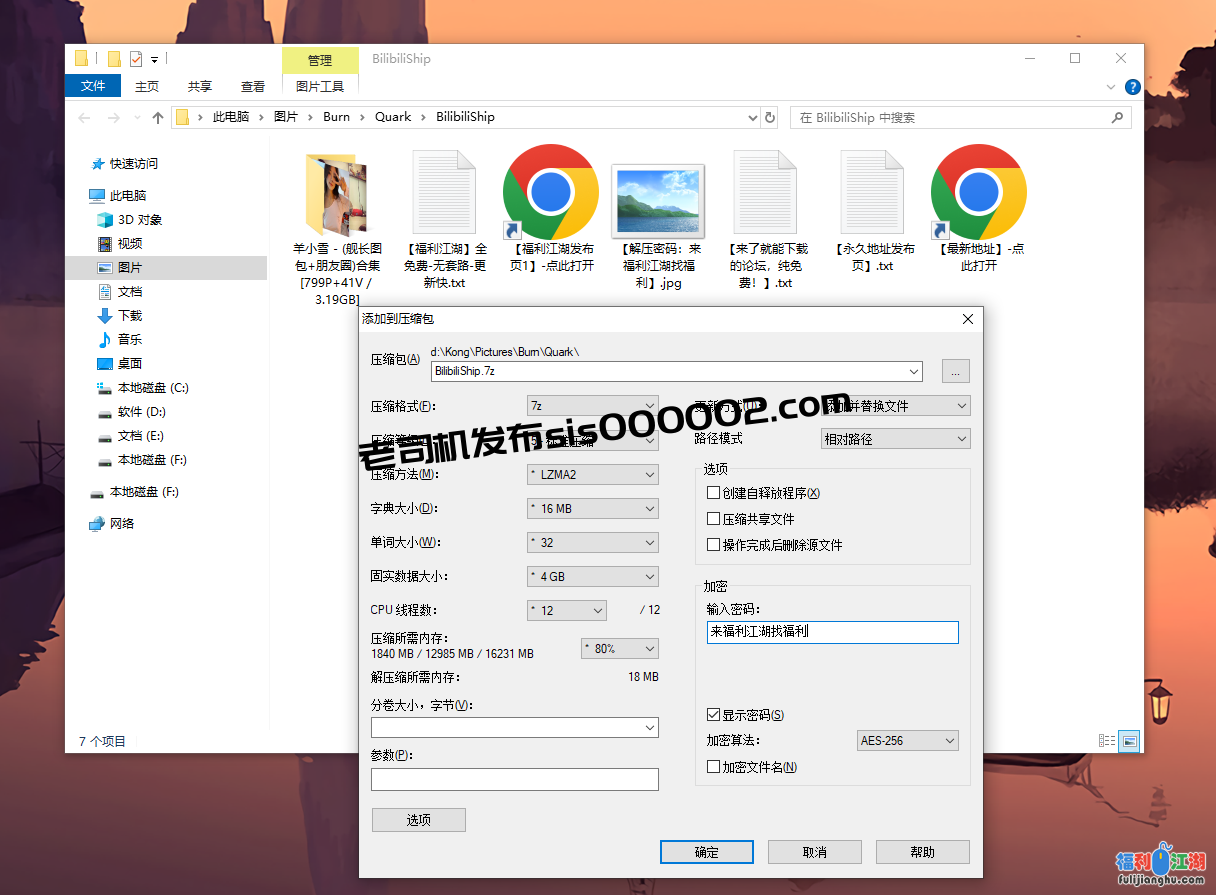Open the 分卷大小 split volume dropdown

click(x=650, y=727)
